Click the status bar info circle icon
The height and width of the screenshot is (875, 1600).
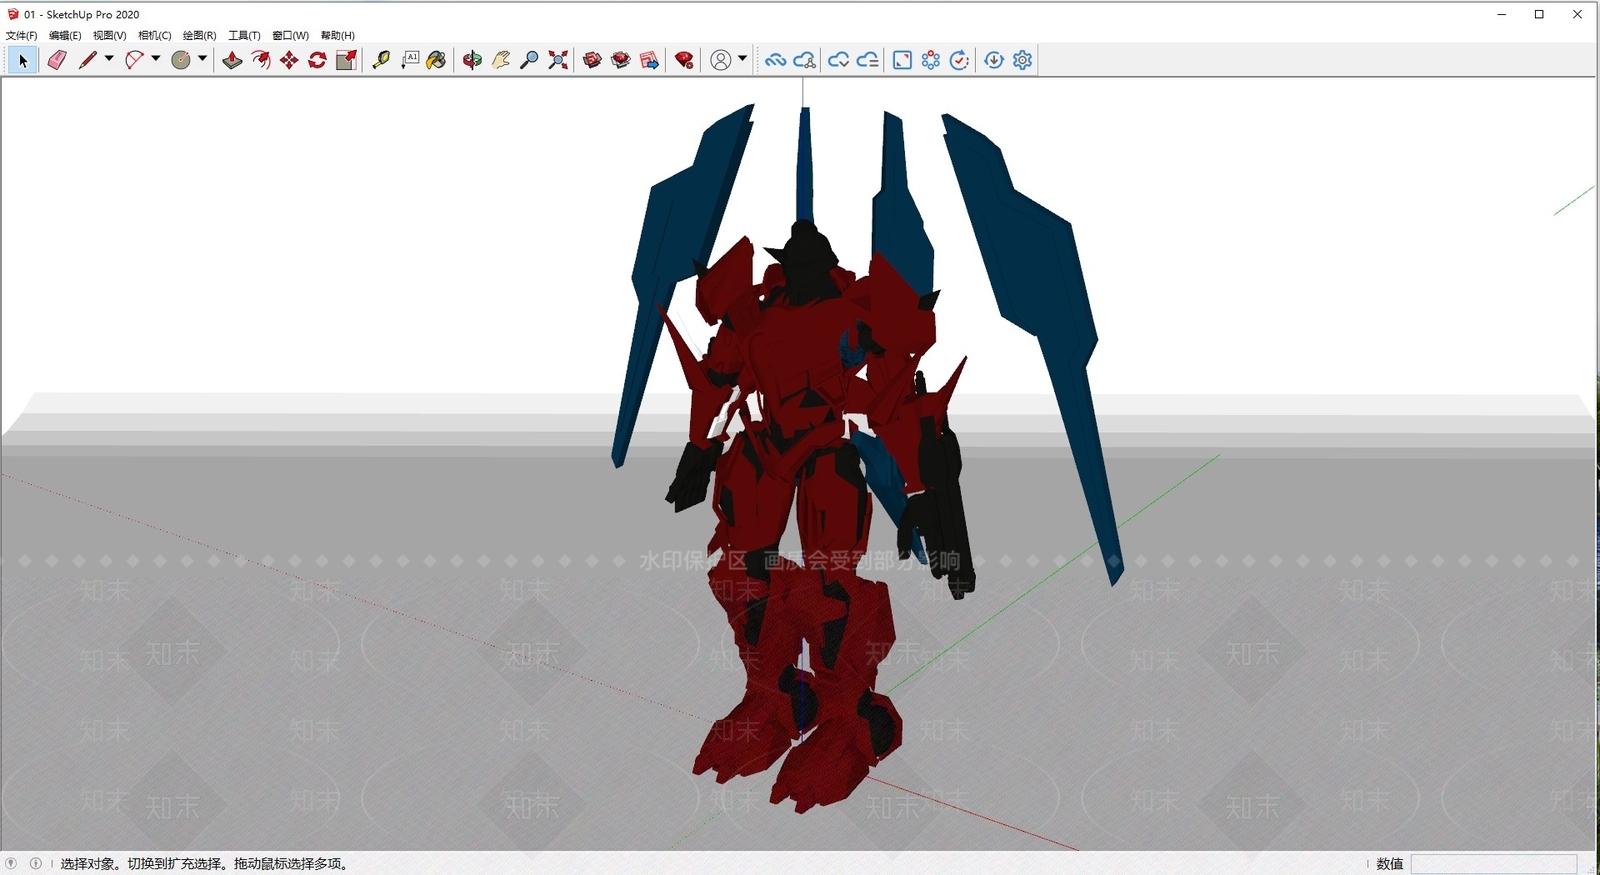point(36,863)
